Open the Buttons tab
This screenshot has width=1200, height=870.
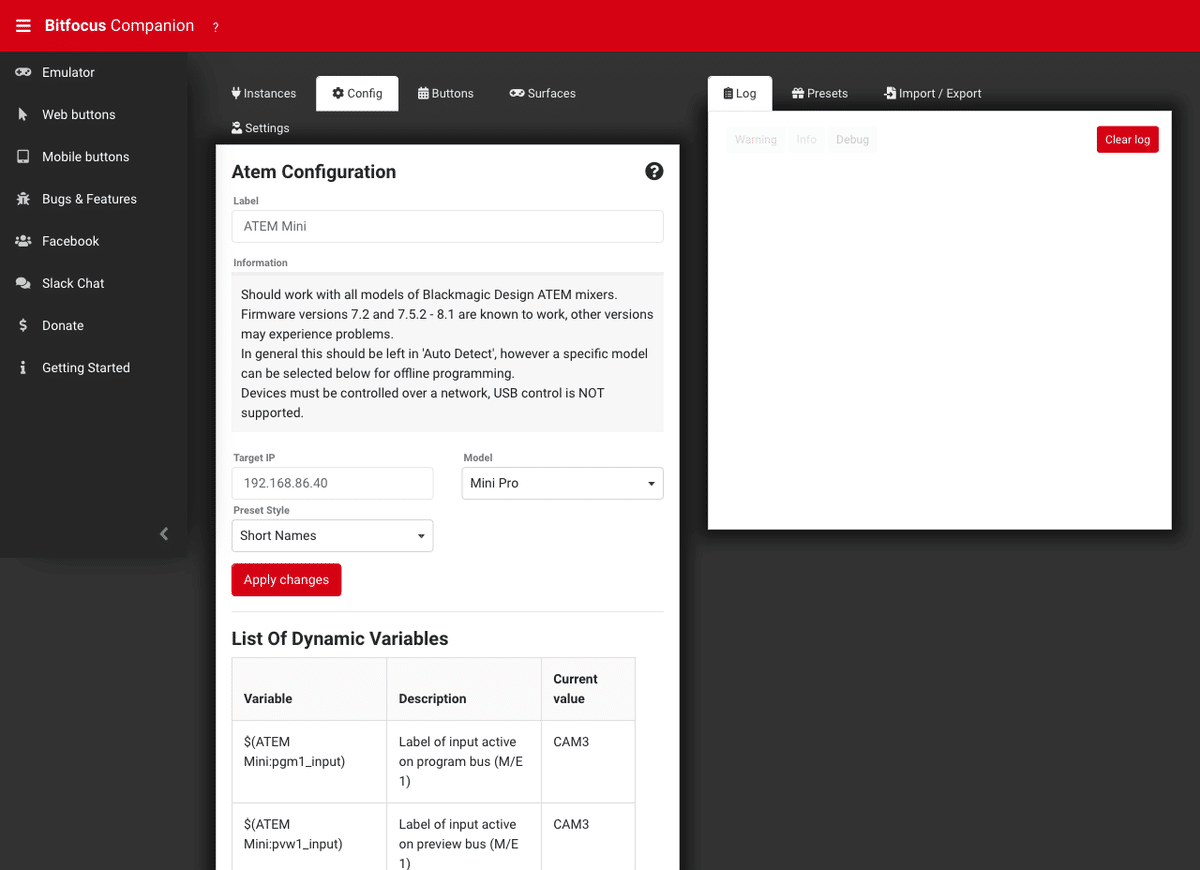pyautogui.click(x=446, y=93)
